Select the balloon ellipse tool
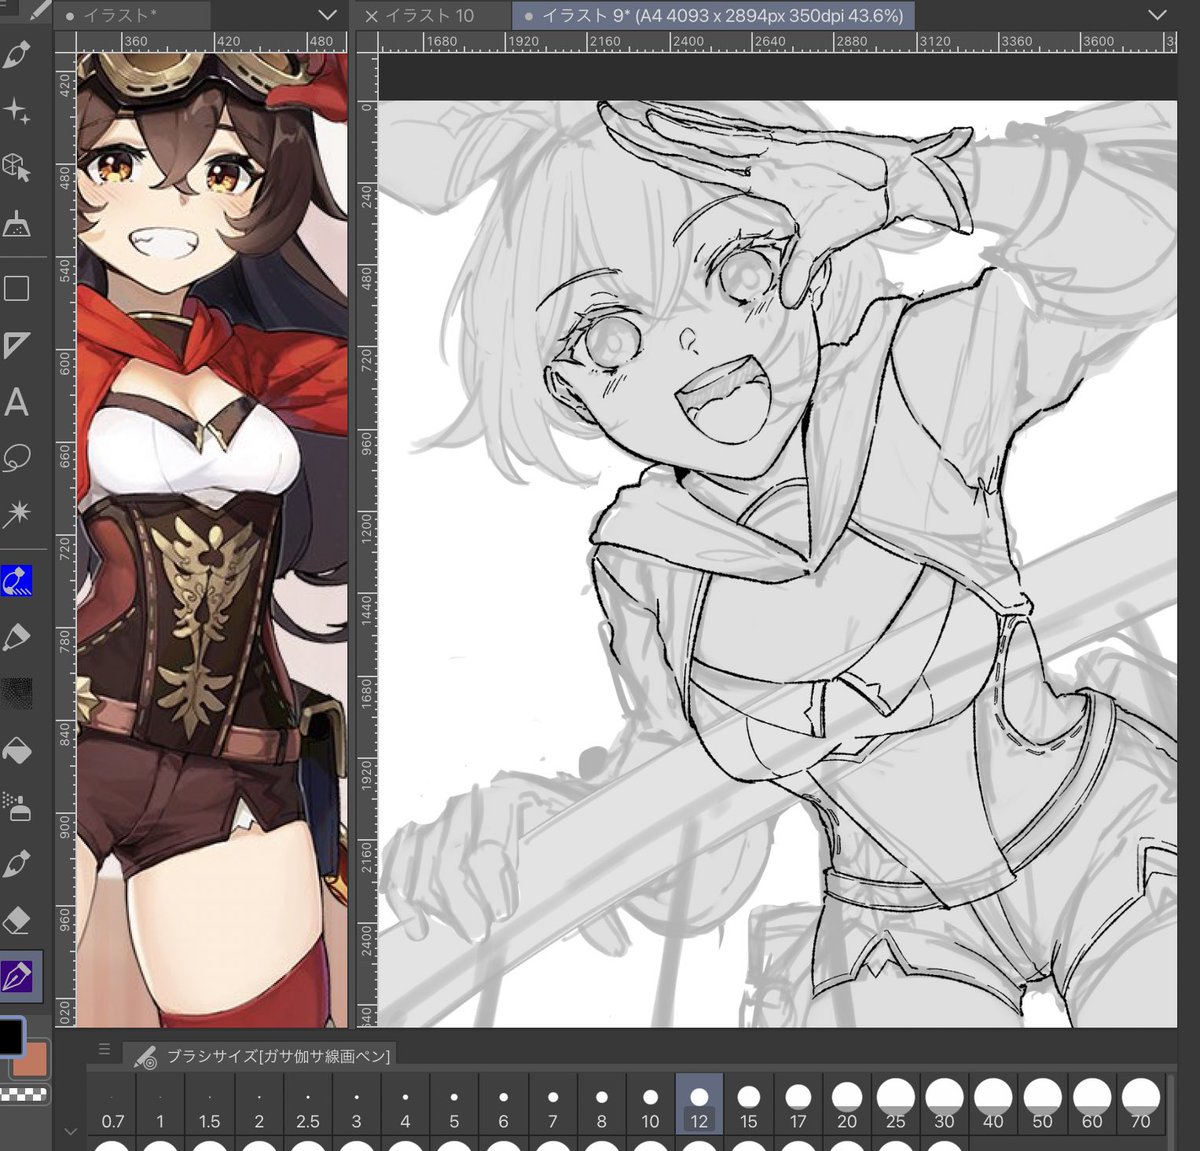The height and width of the screenshot is (1151, 1200). point(16,459)
